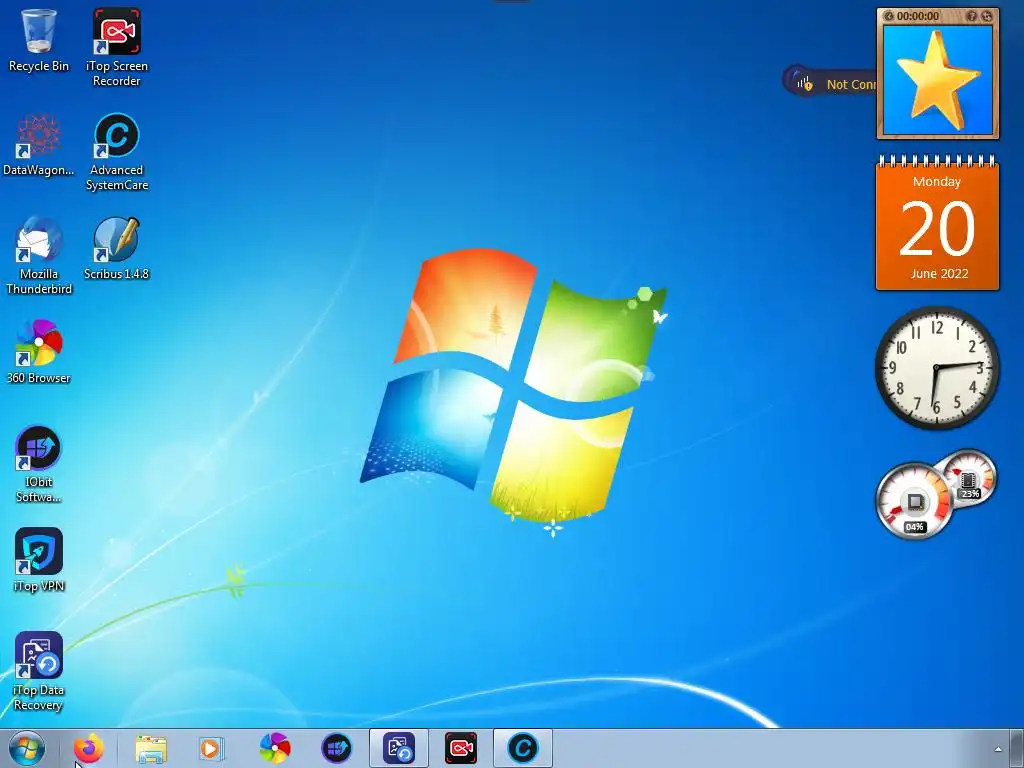Viewport: 1024px width, 768px height.
Task: Click the Not Connected VPN status widget
Action: point(829,82)
